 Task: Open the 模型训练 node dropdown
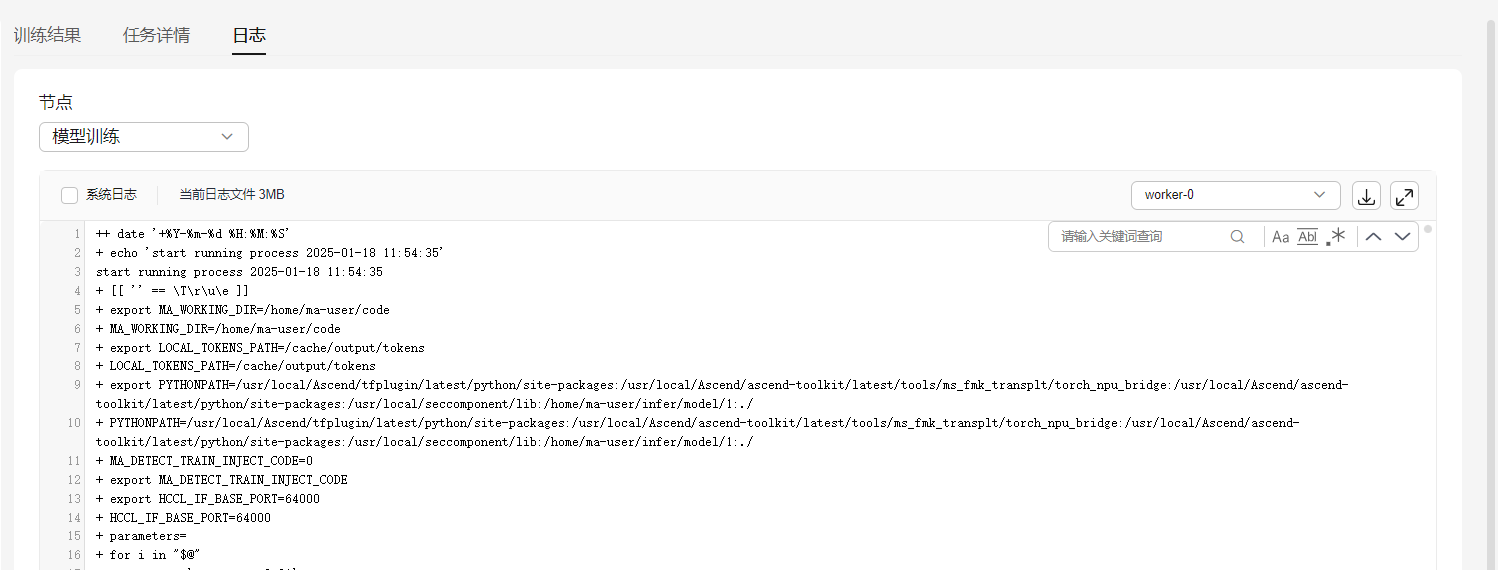tap(143, 137)
